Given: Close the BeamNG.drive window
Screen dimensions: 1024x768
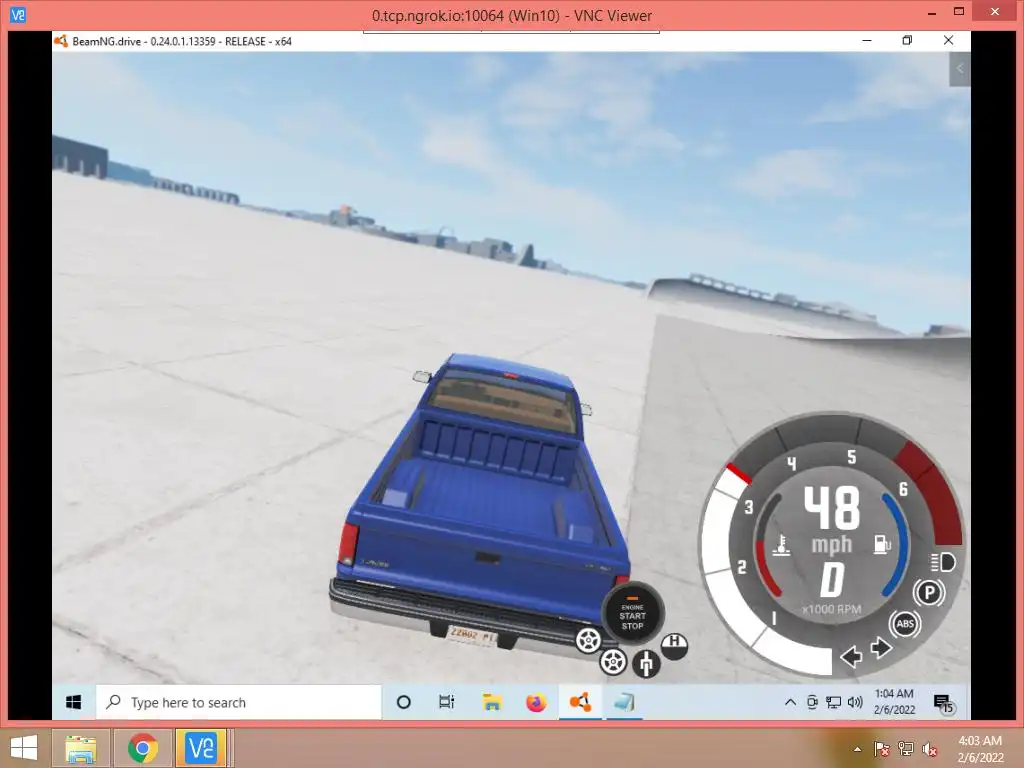Looking at the screenshot, I should [948, 40].
